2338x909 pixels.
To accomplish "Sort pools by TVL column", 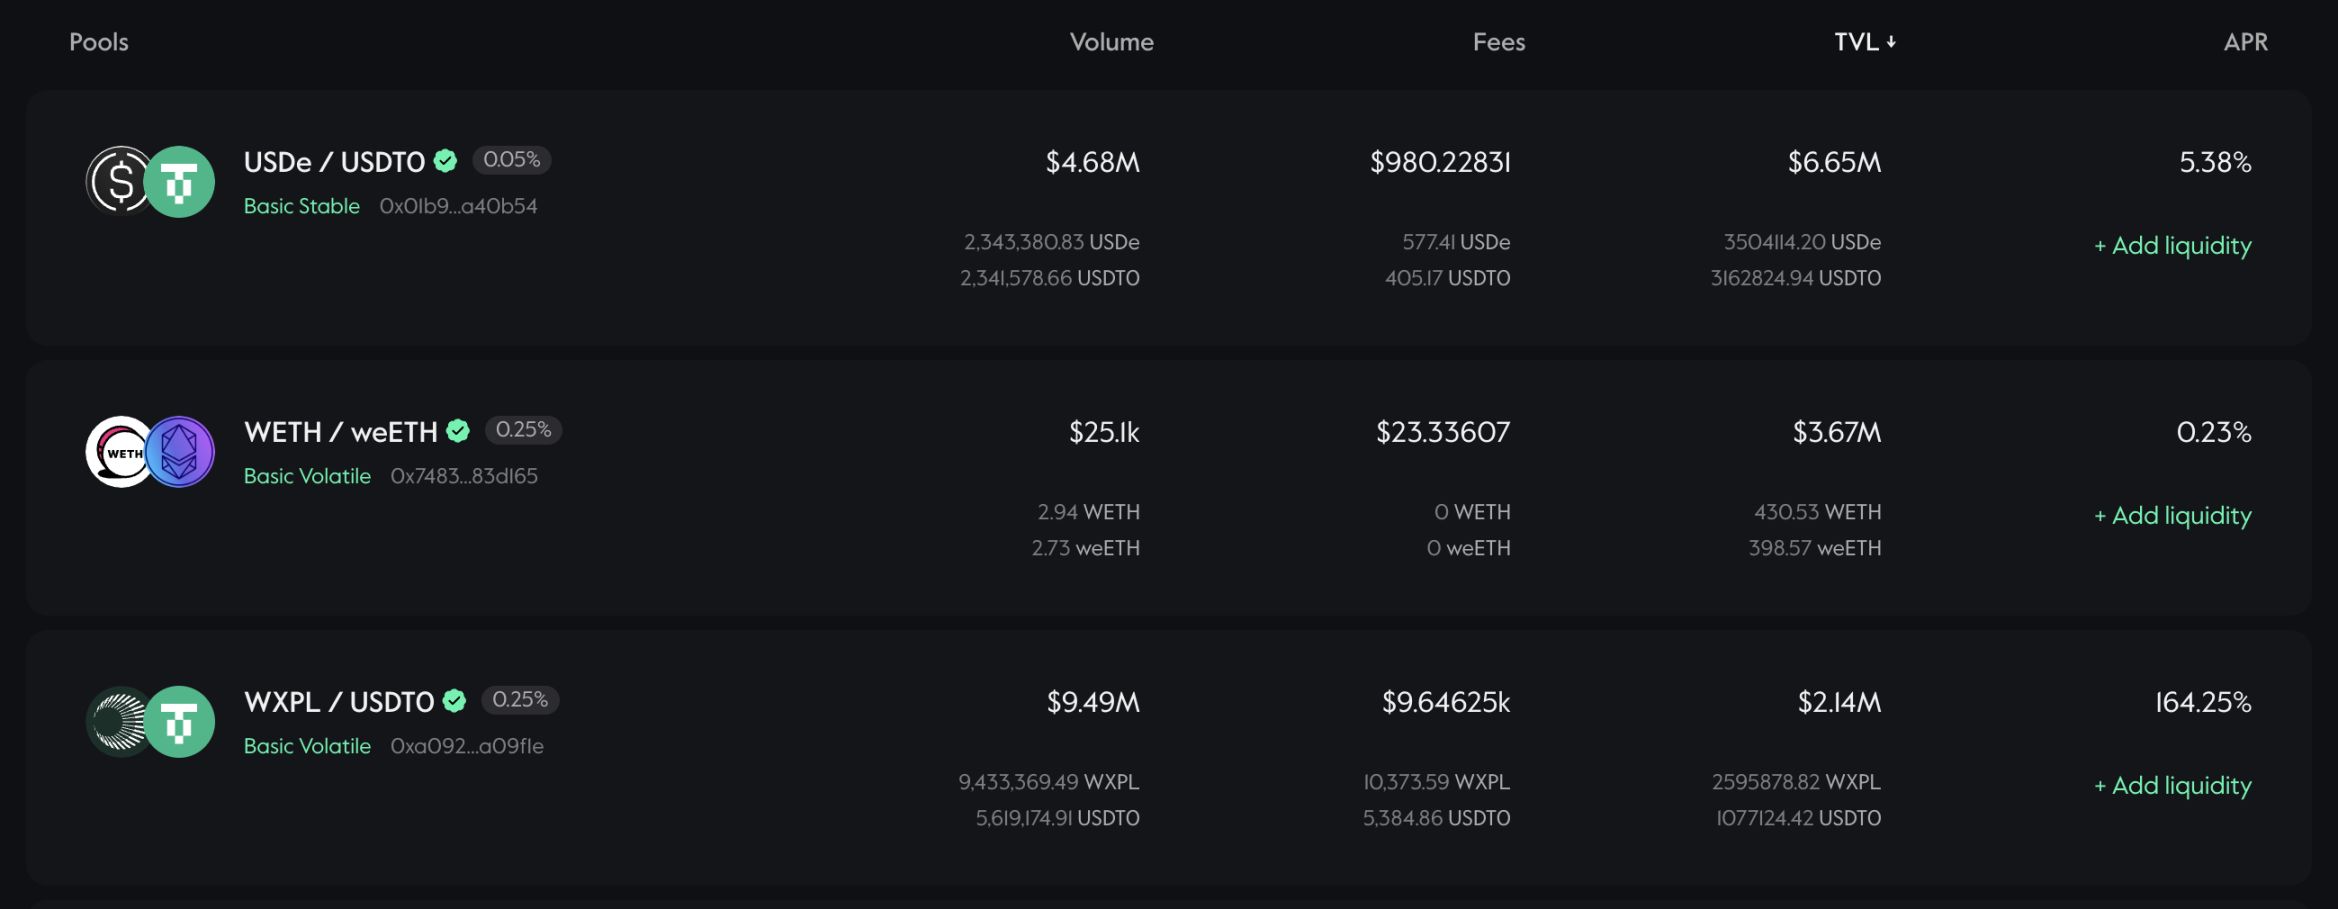I will click(1864, 42).
